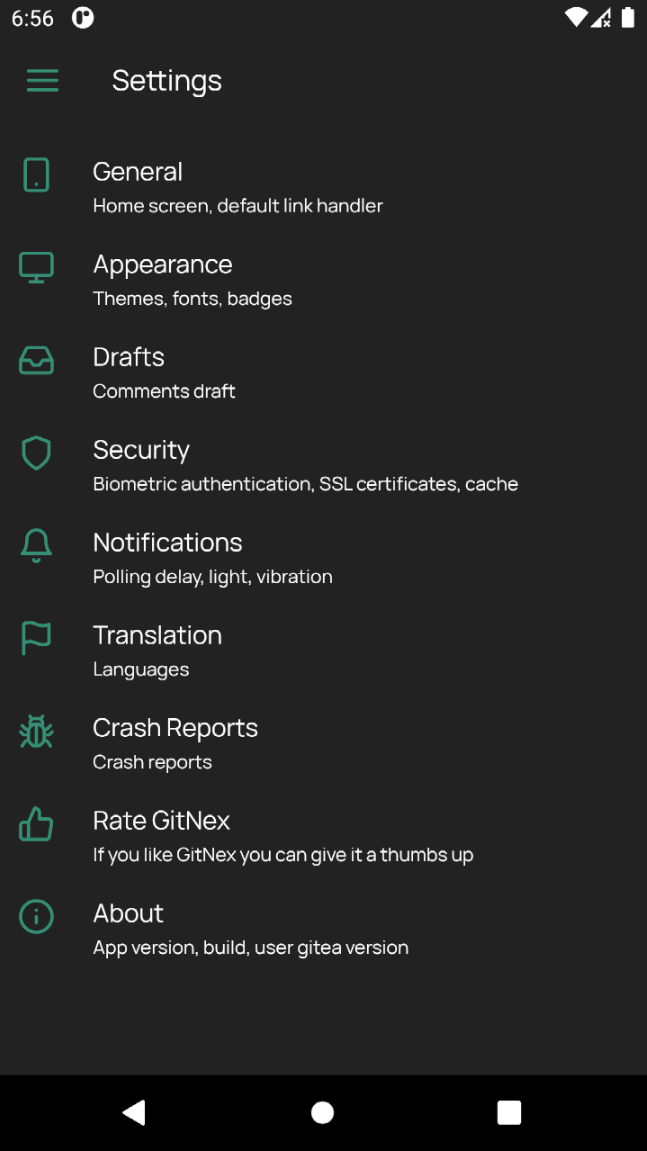Select Rate GitNex option
Image resolution: width=647 pixels, height=1151 pixels.
click(282, 836)
